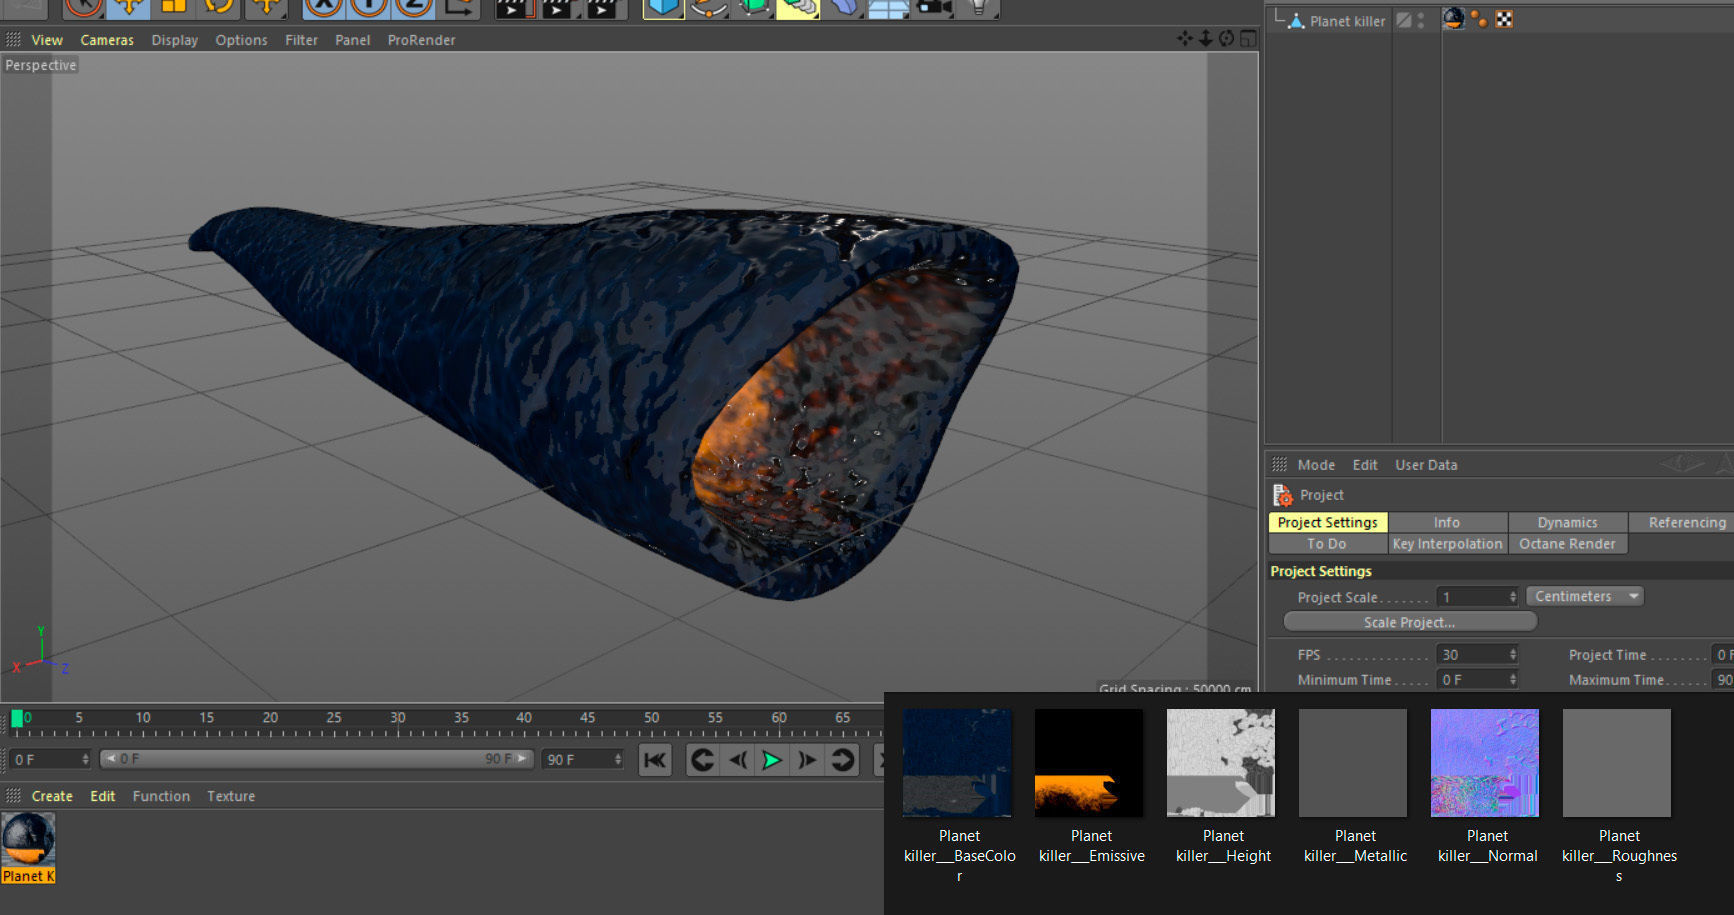Viewport: 1734px width, 915px height.
Task: Click the yellow-highlighted array modeling icon
Action: 798,8
